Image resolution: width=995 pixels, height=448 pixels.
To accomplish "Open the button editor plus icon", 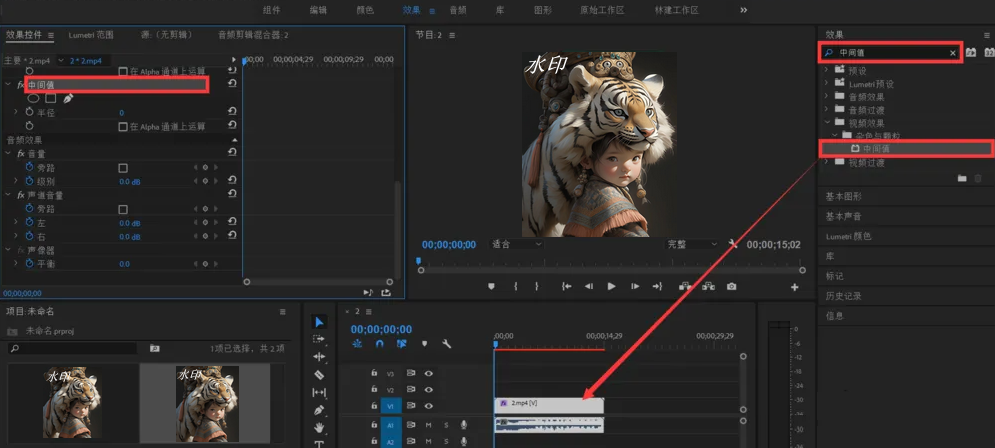I will point(794,287).
